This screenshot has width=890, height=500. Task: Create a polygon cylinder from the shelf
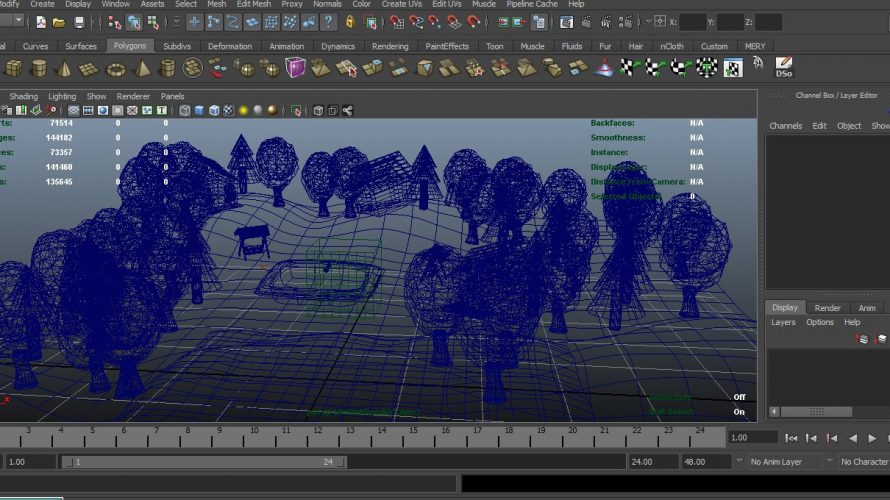[x=38, y=68]
